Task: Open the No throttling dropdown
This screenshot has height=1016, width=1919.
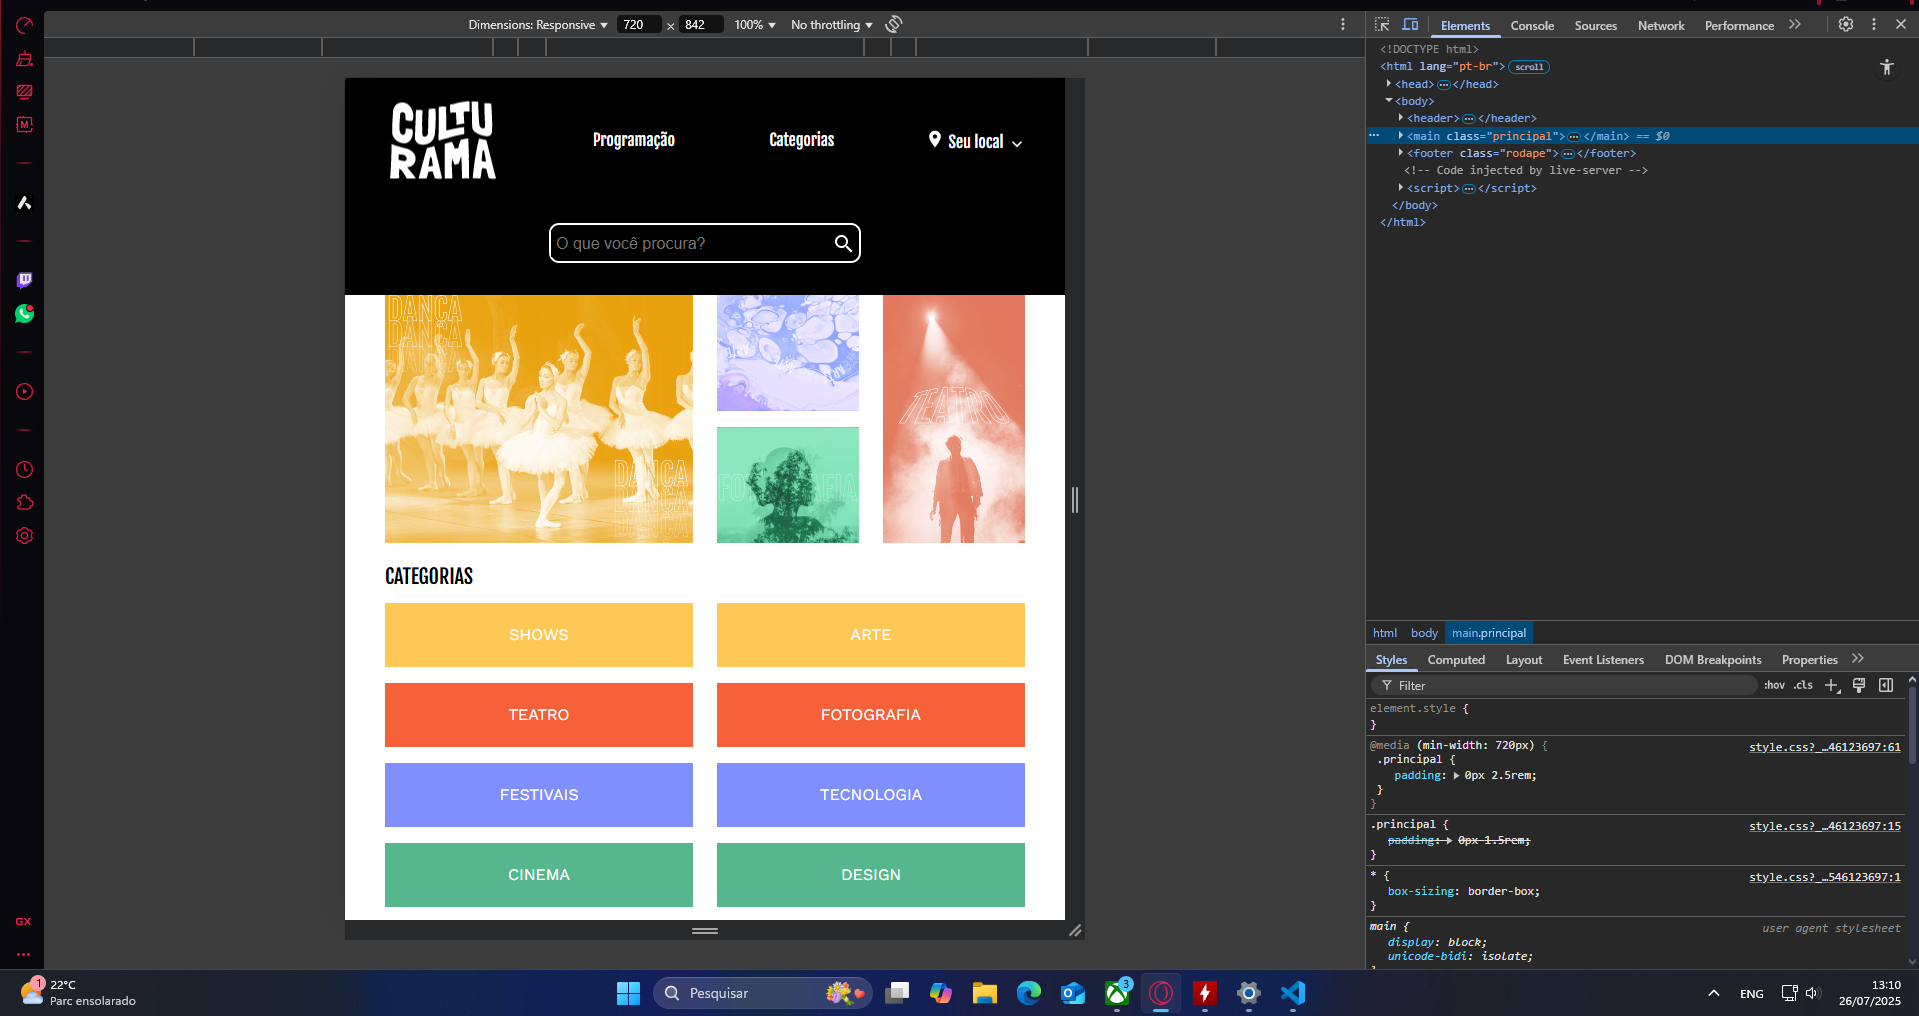Action: click(x=832, y=25)
